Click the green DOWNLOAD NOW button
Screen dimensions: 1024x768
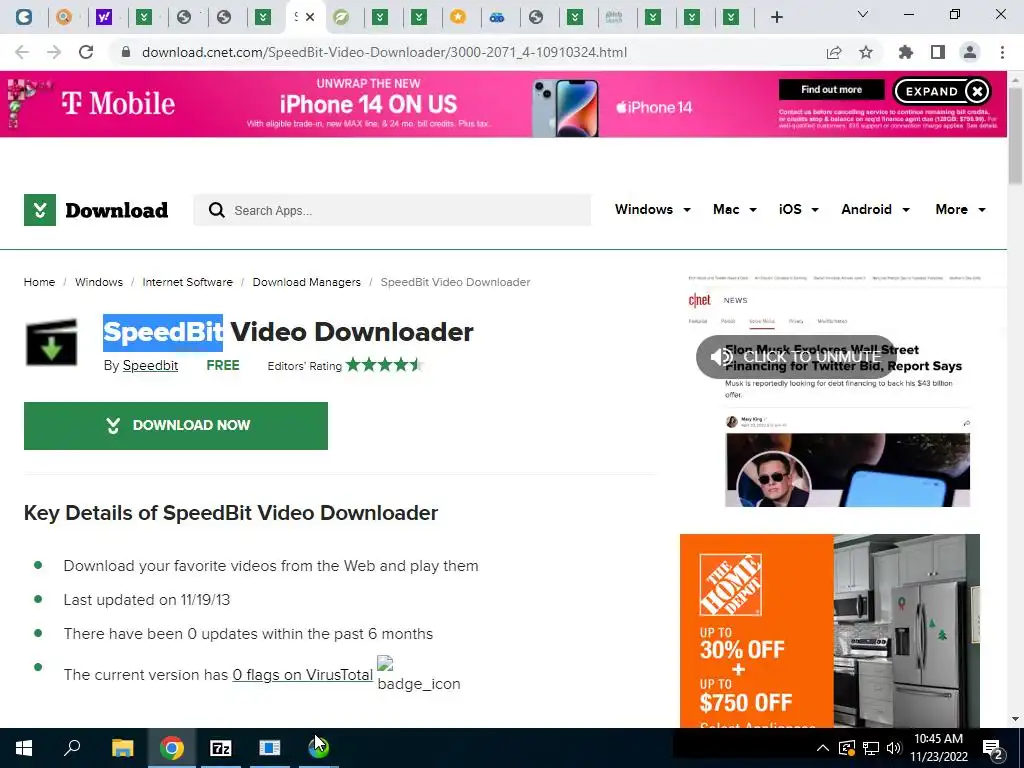tap(176, 426)
